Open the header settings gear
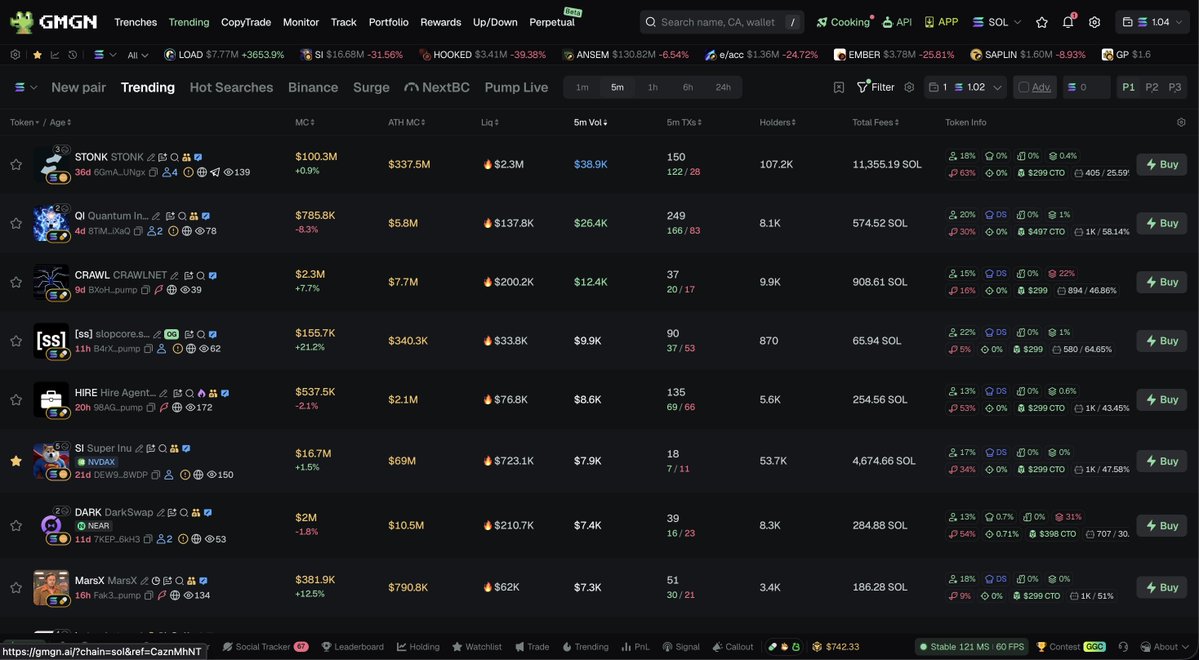The image size is (1199, 660). click(x=1094, y=22)
